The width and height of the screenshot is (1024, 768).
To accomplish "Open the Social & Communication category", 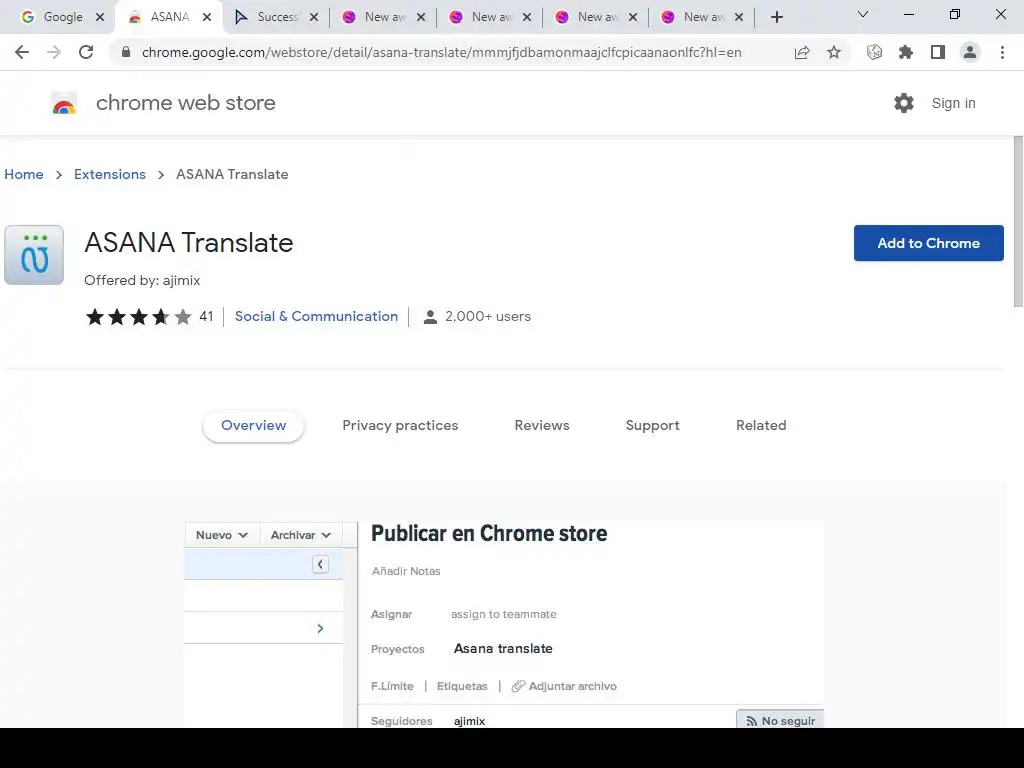I will pyautogui.click(x=316, y=317).
